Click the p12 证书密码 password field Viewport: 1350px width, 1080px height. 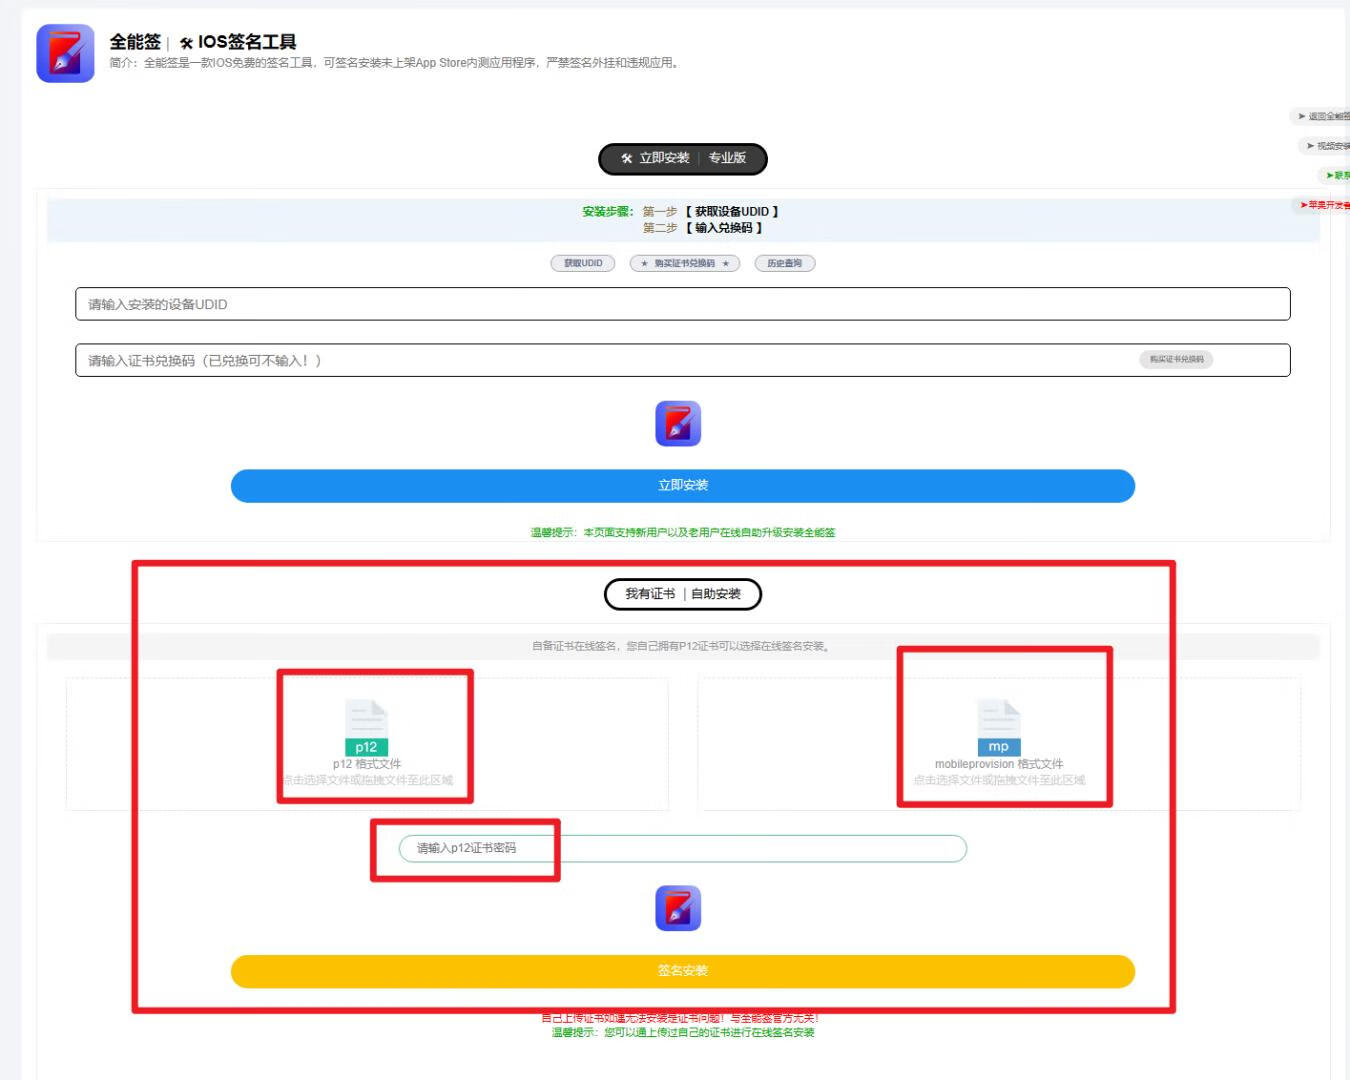pos(683,848)
